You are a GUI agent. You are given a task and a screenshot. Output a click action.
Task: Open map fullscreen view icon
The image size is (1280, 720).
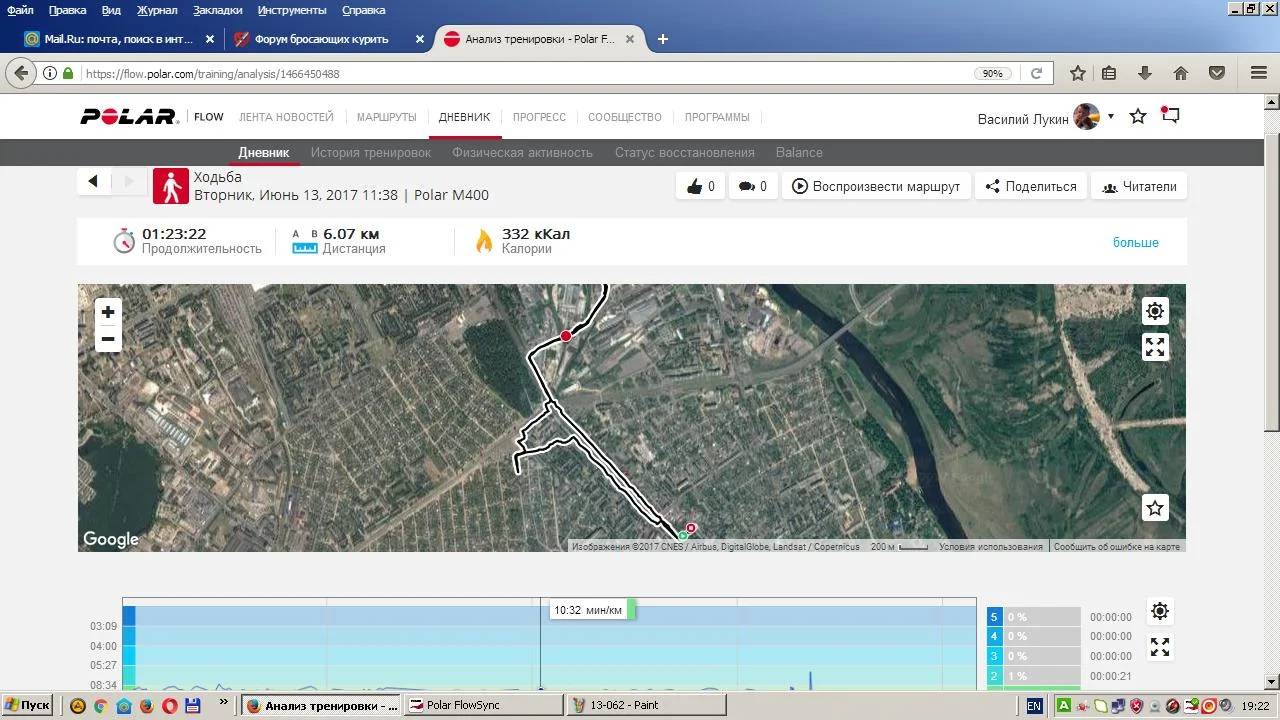point(1155,347)
